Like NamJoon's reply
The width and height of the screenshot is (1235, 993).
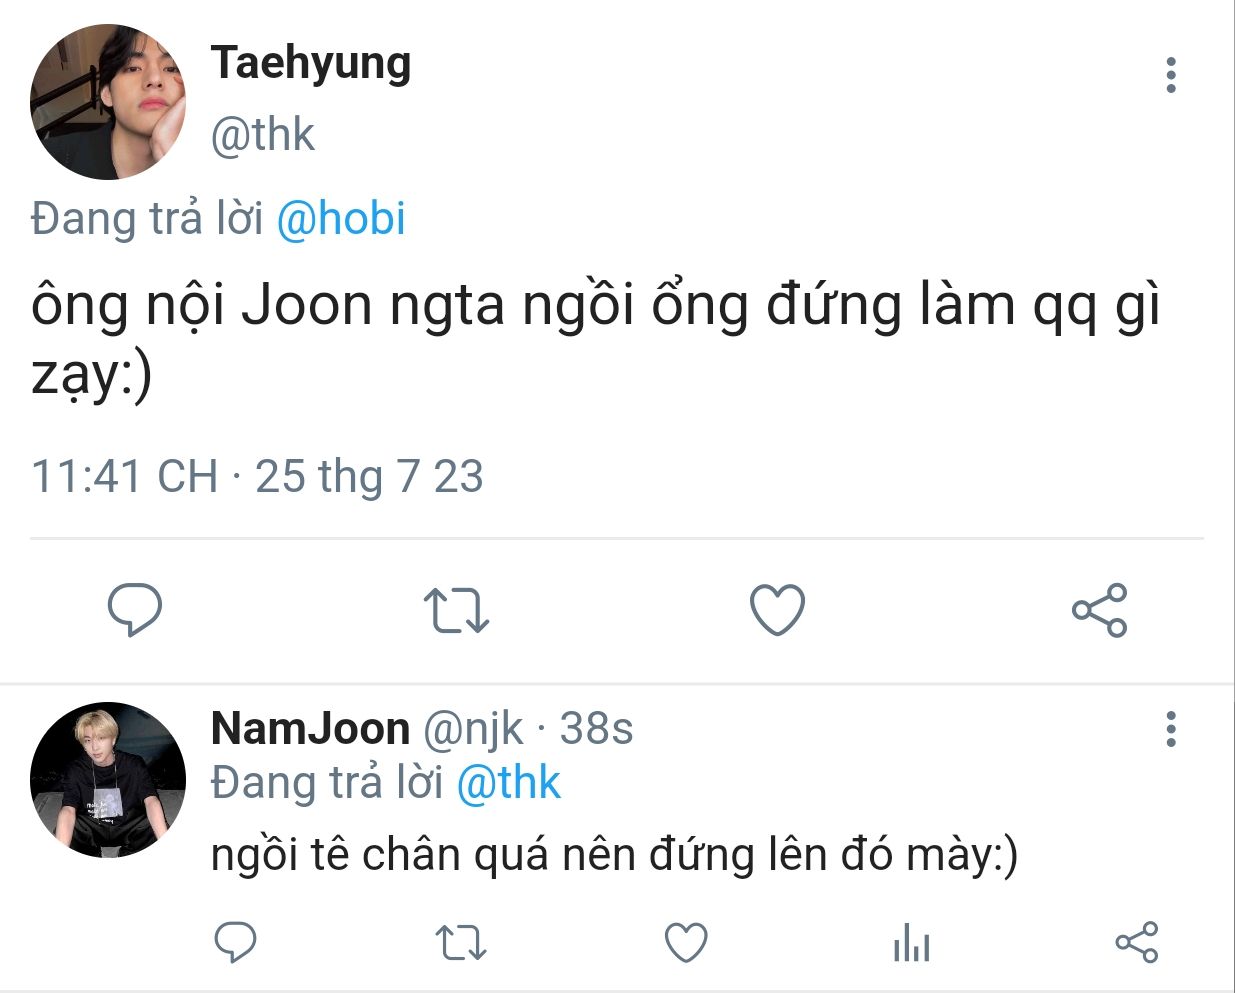[x=686, y=942]
